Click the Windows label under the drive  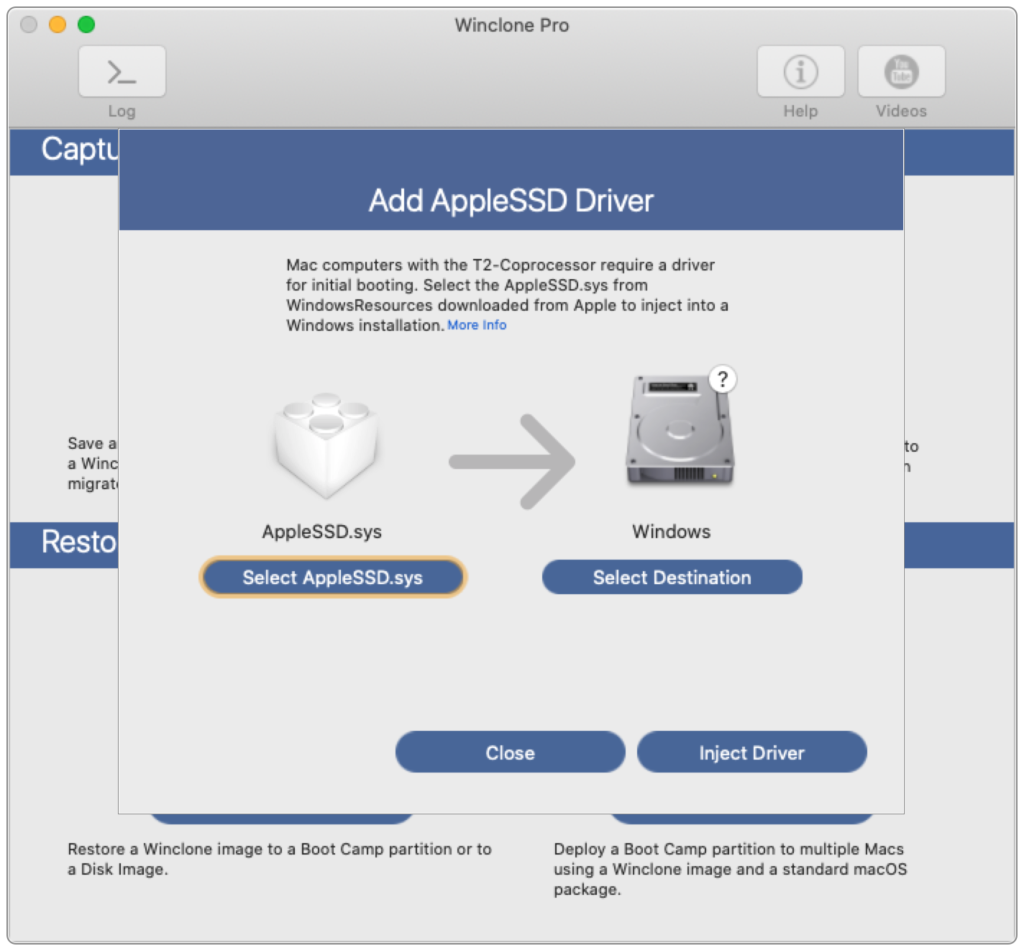[x=671, y=532]
